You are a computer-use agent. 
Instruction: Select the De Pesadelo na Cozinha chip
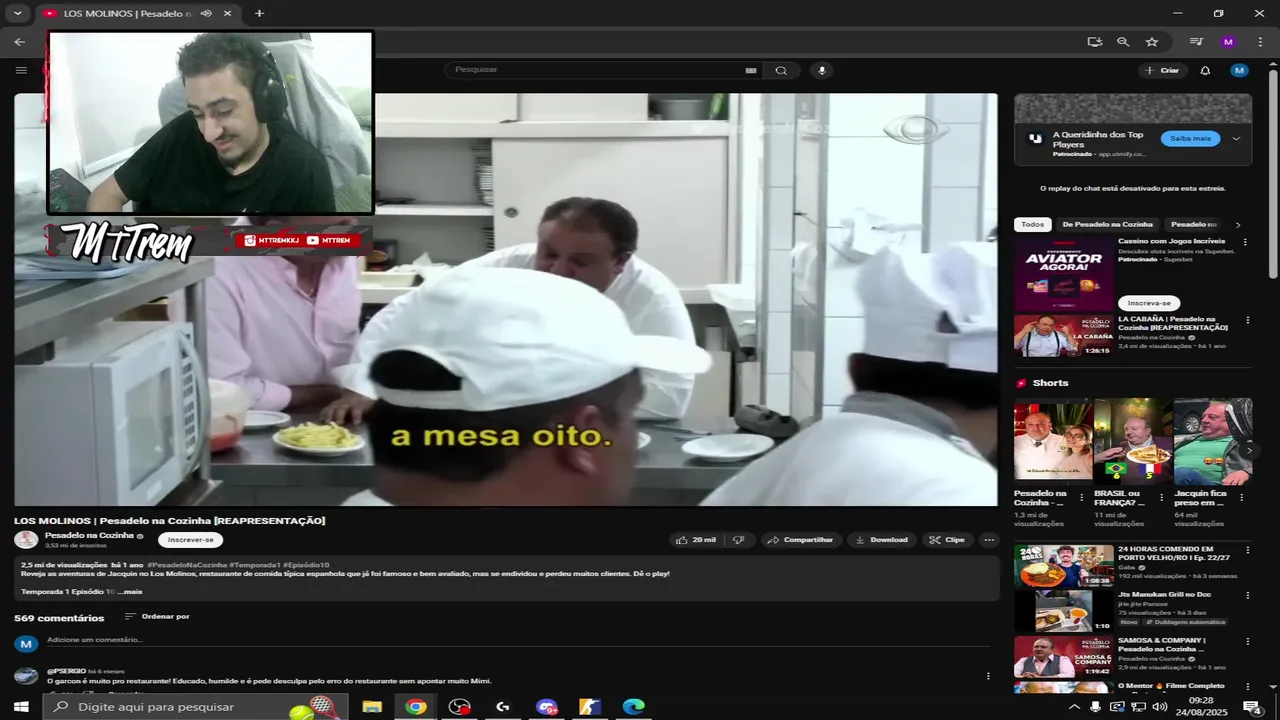pos(1107,225)
